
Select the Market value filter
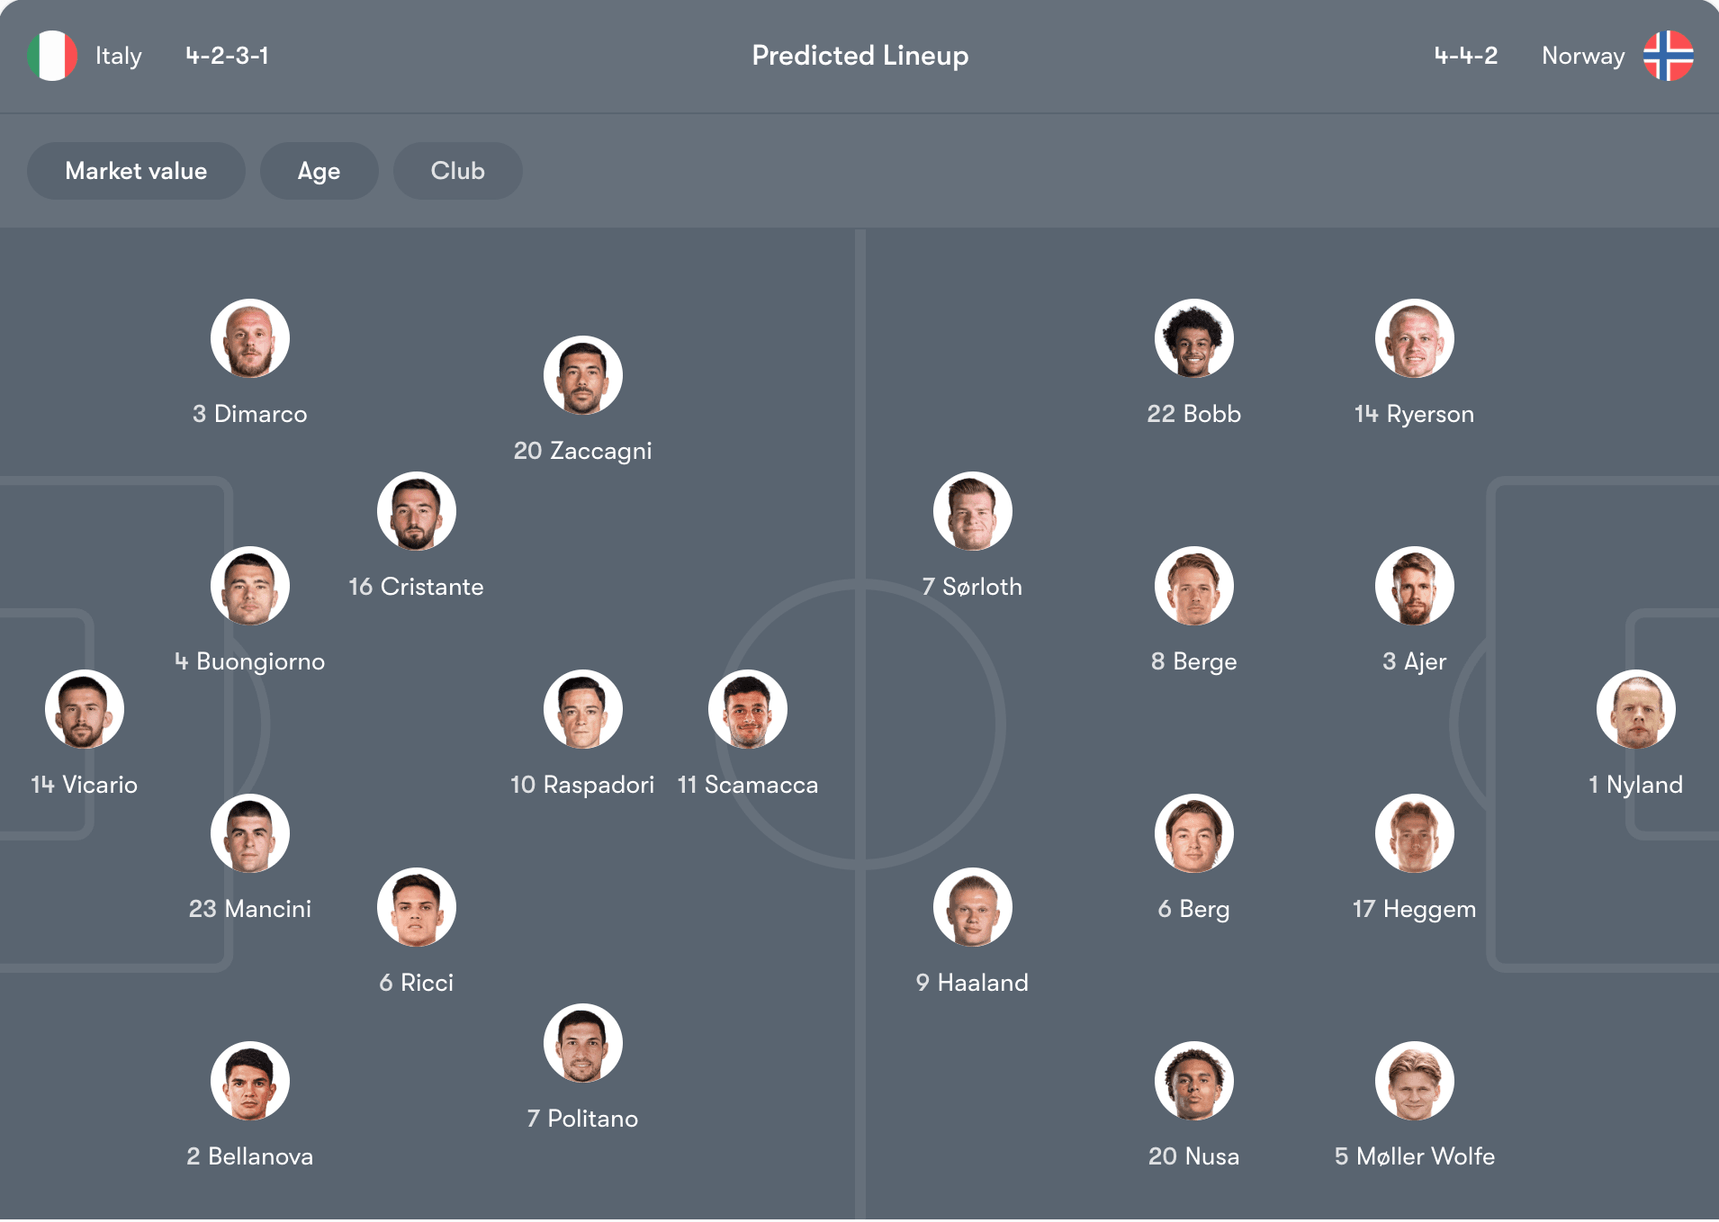[136, 171]
